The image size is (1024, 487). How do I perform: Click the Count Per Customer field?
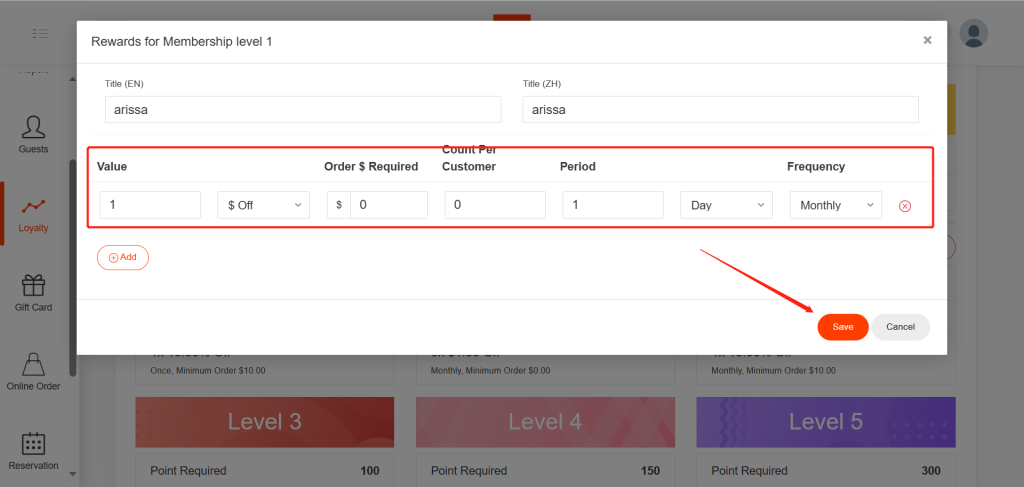[495, 205]
